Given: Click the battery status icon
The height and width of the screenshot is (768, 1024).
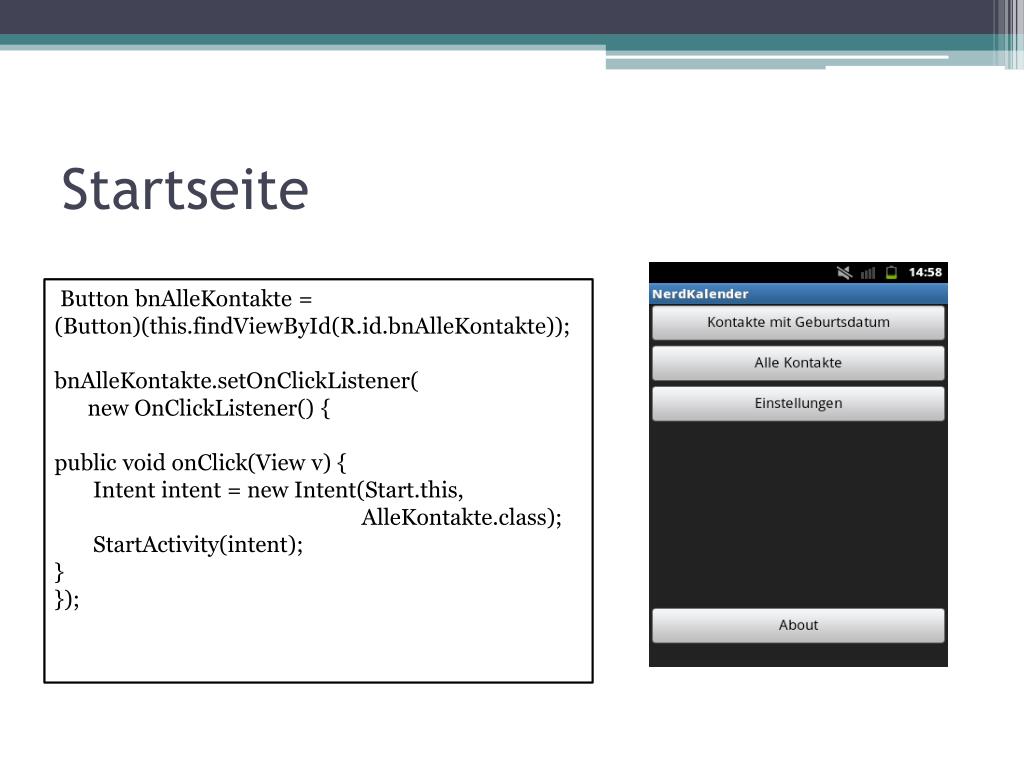Looking at the screenshot, I should (x=891, y=272).
